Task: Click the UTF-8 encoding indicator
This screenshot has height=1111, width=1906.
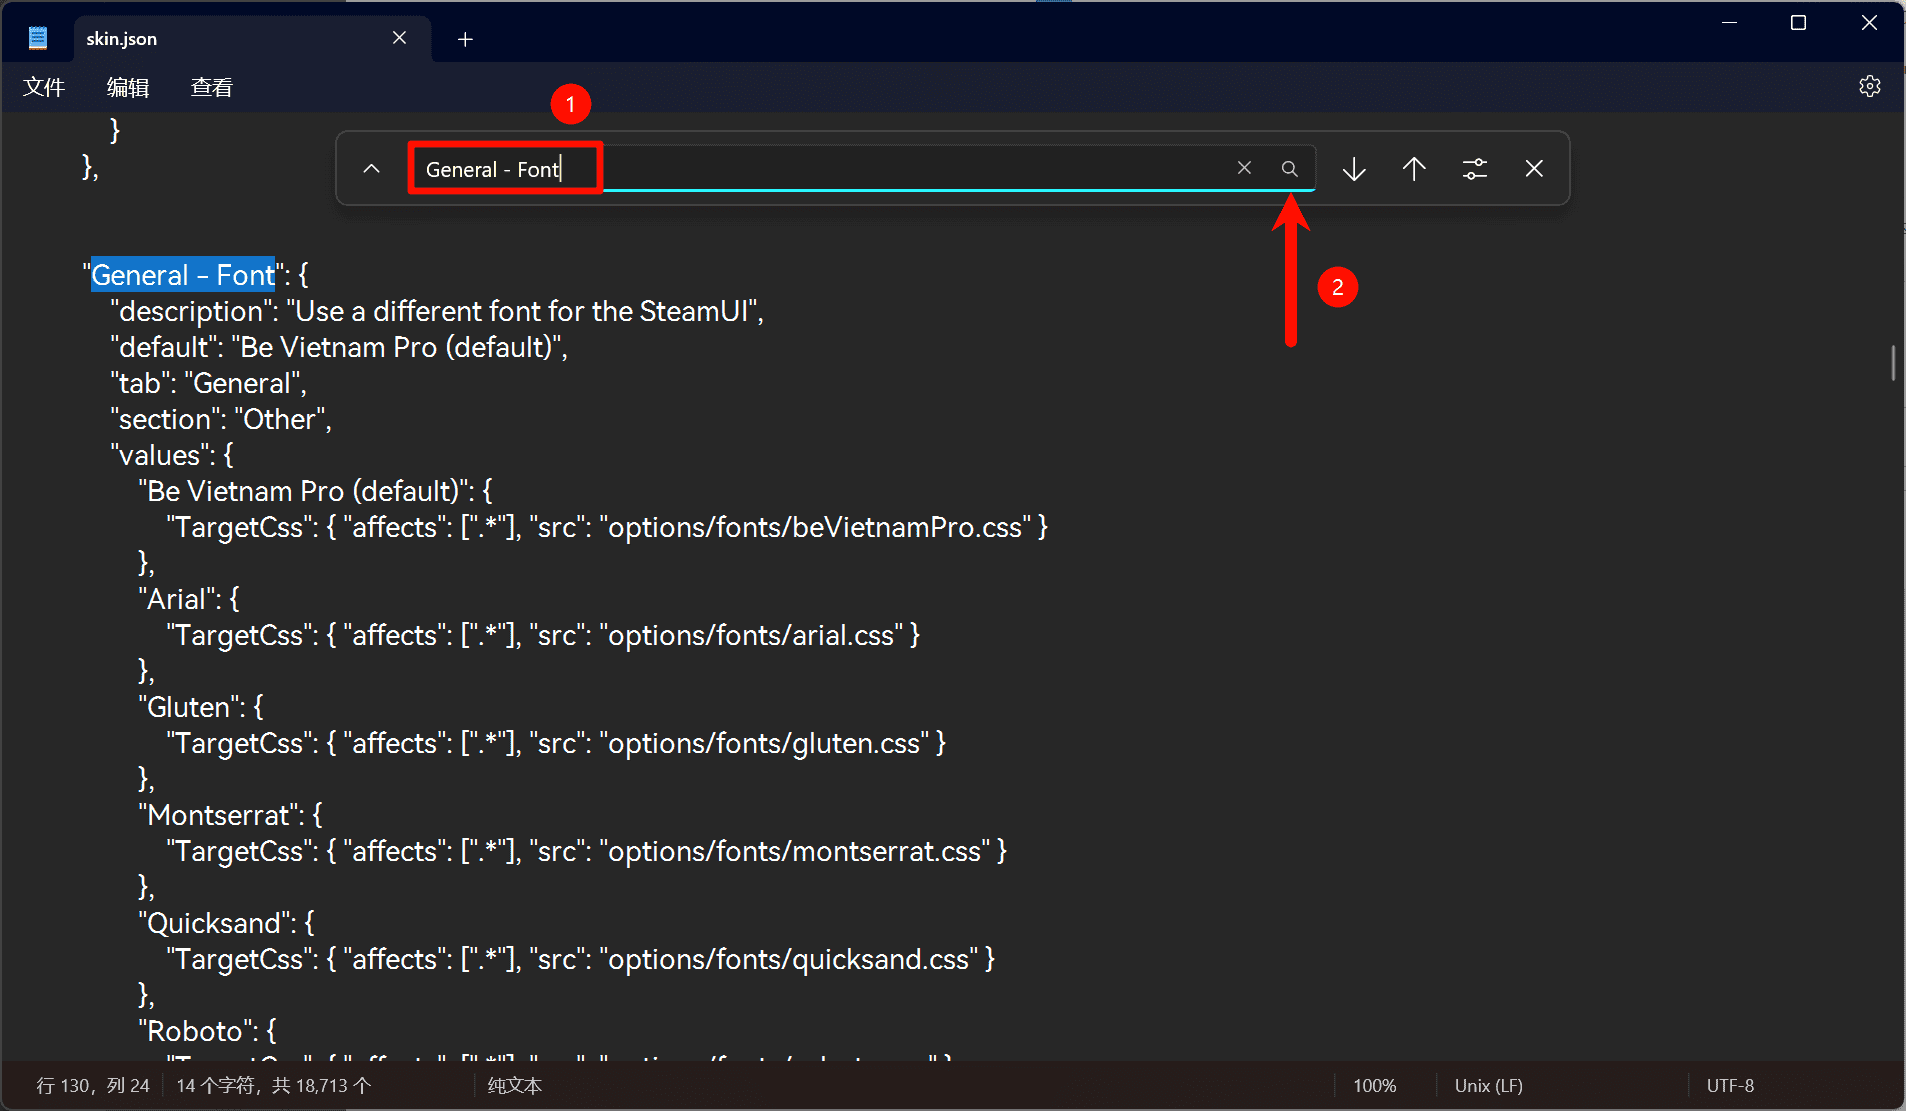Action: pyautogui.click(x=1730, y=1086)
